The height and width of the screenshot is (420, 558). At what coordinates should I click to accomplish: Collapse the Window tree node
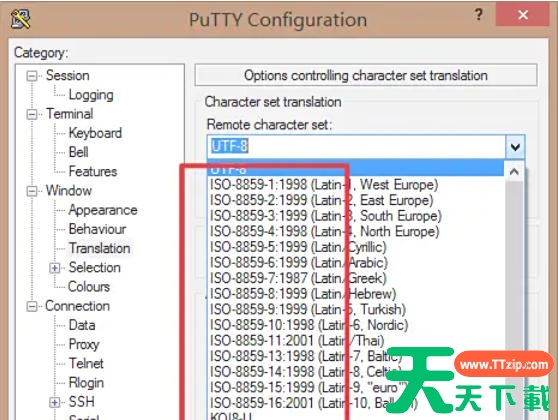[32, 191]
